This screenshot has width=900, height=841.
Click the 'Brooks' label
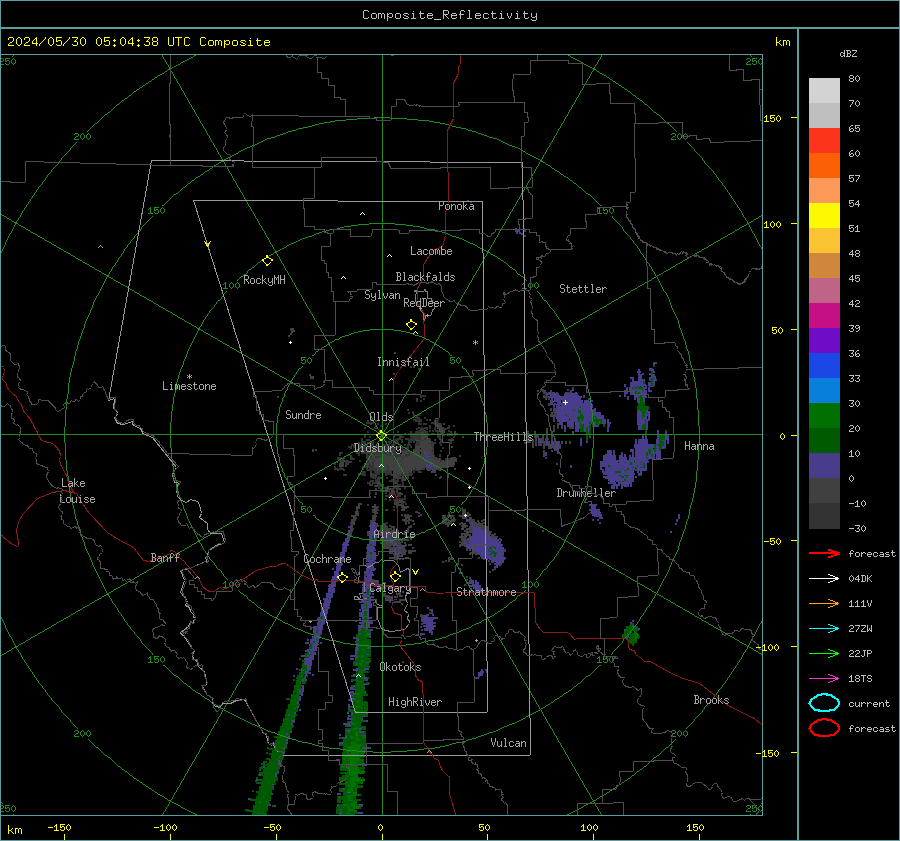(711, 700)
